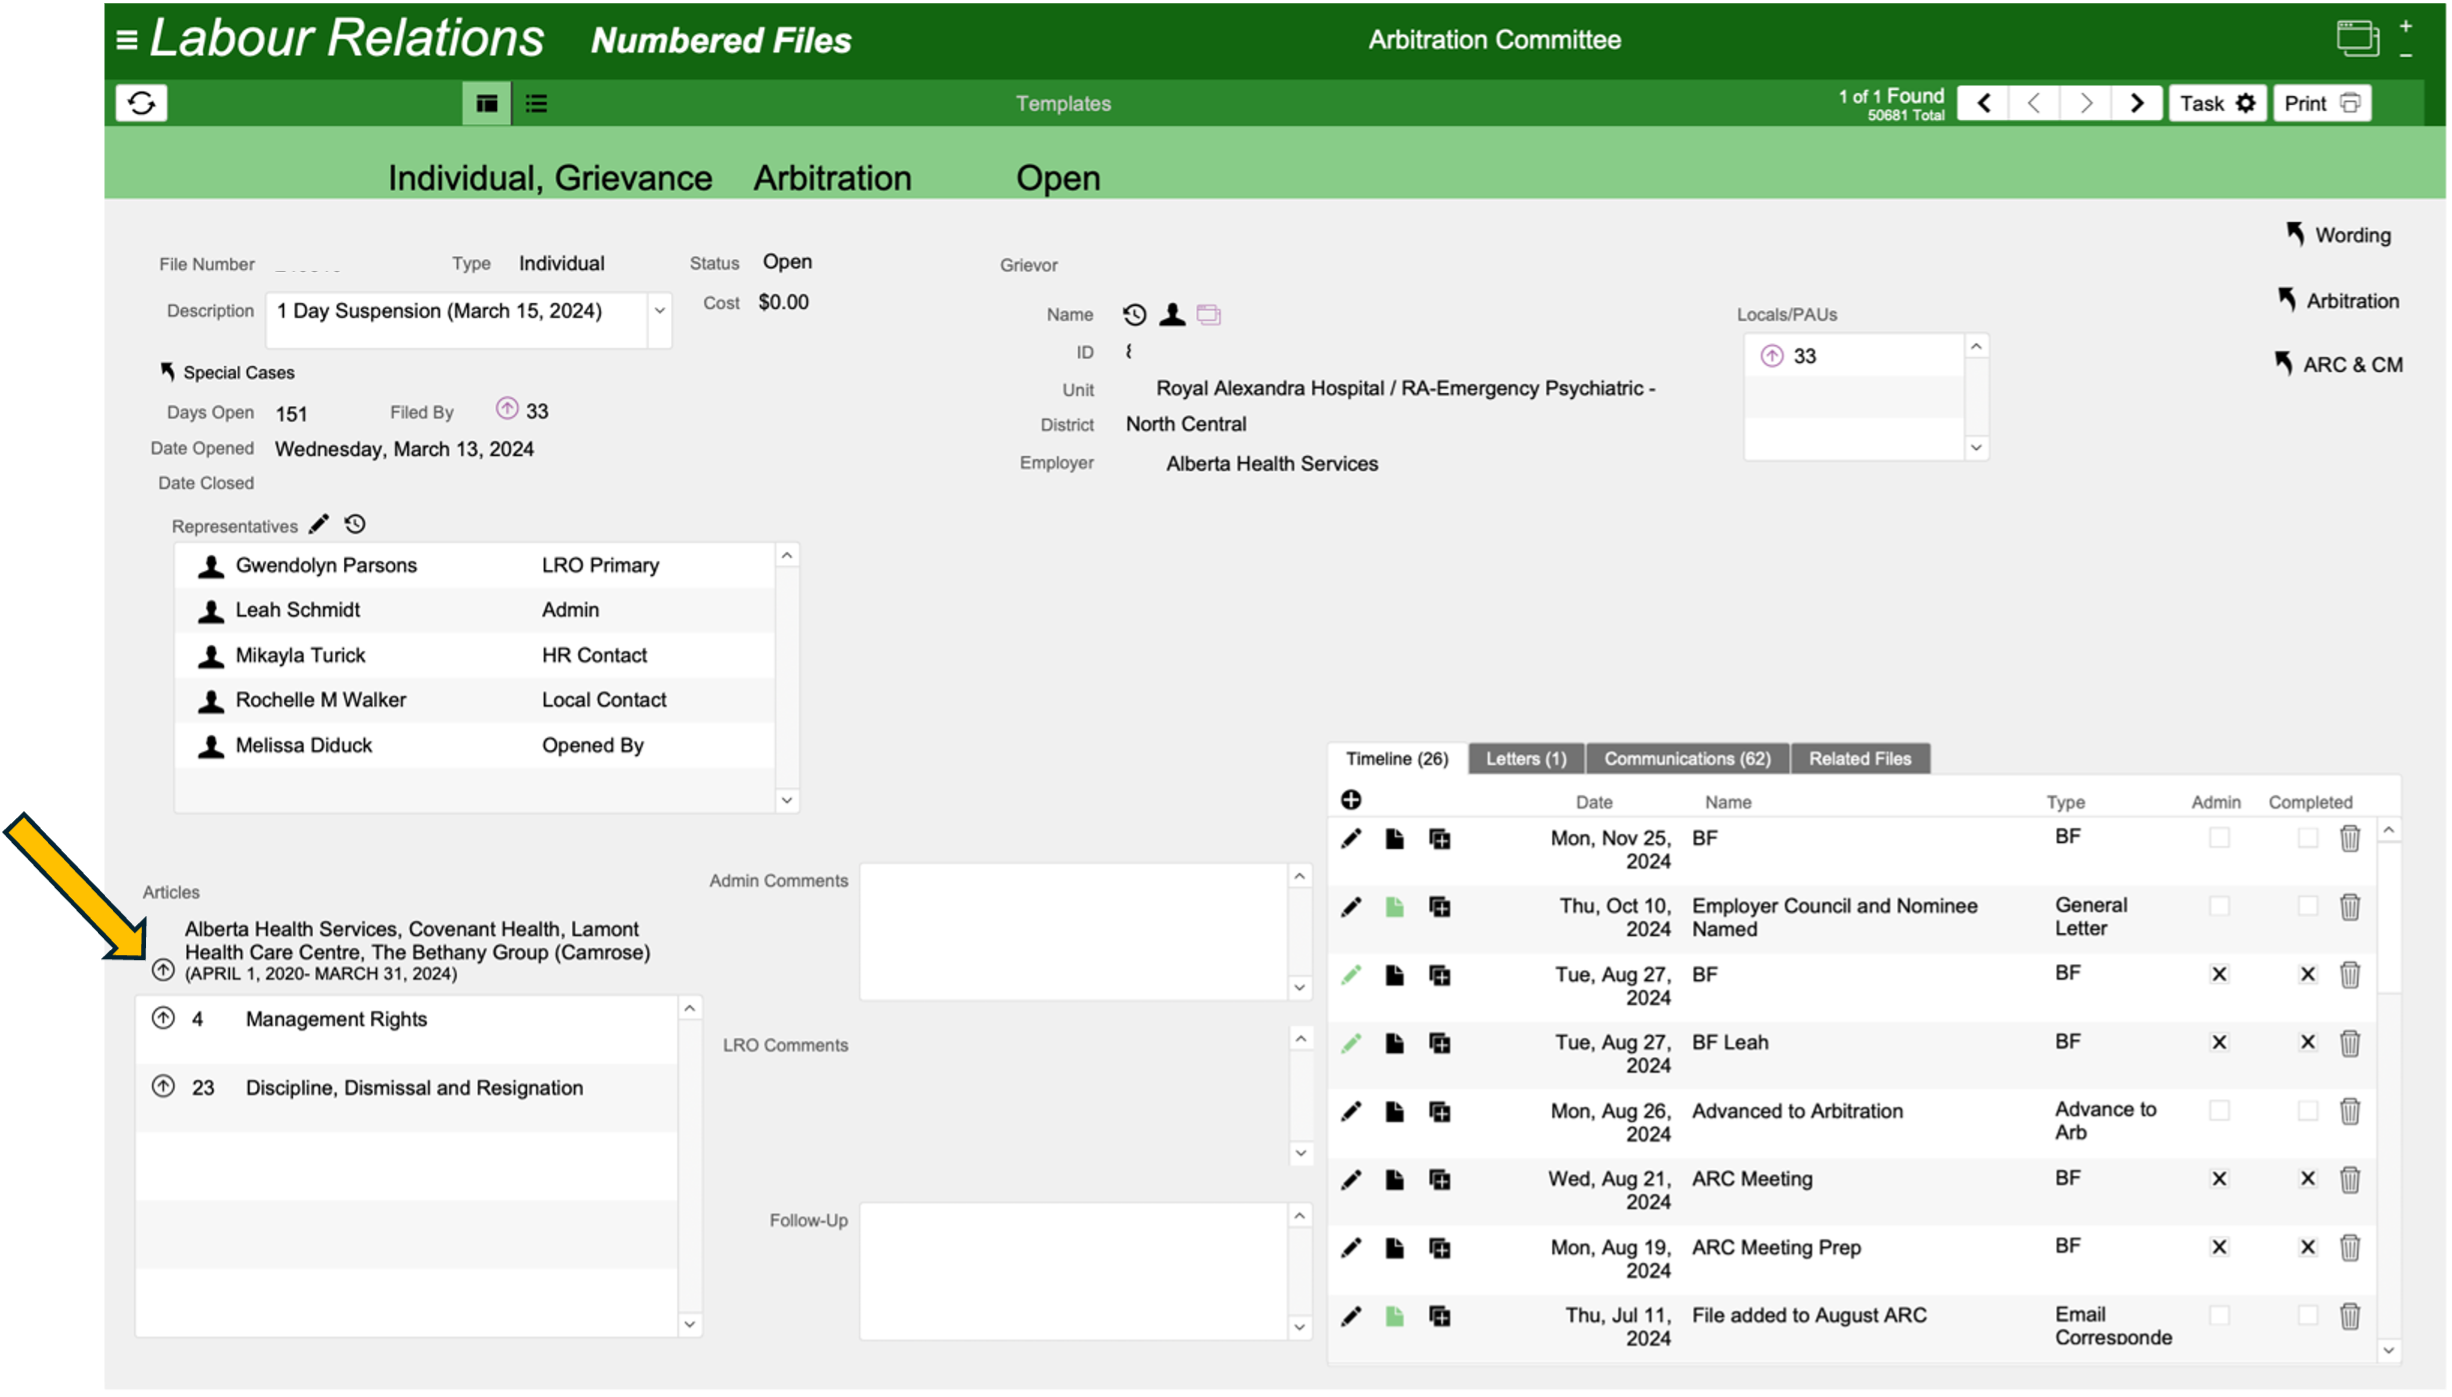2452x1397 pixels.
Task: Click the Print button
Action: coord(2322,103)
